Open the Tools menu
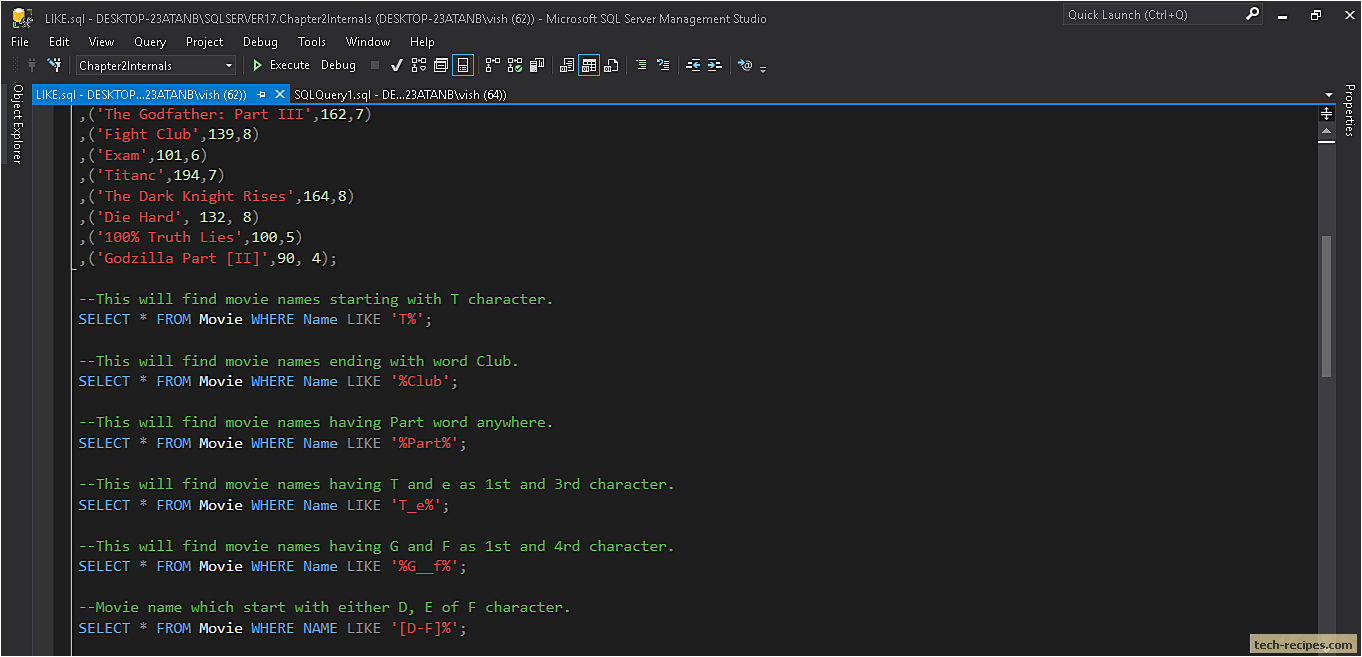 click(x=312, y=42)
